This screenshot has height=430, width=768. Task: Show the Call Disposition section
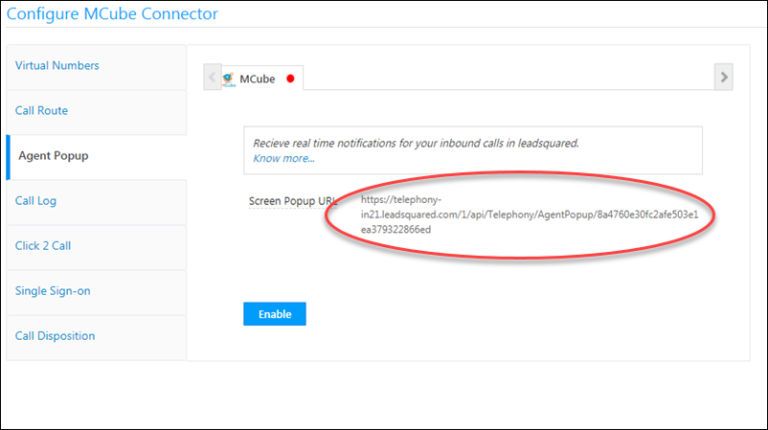pos(55,336)
